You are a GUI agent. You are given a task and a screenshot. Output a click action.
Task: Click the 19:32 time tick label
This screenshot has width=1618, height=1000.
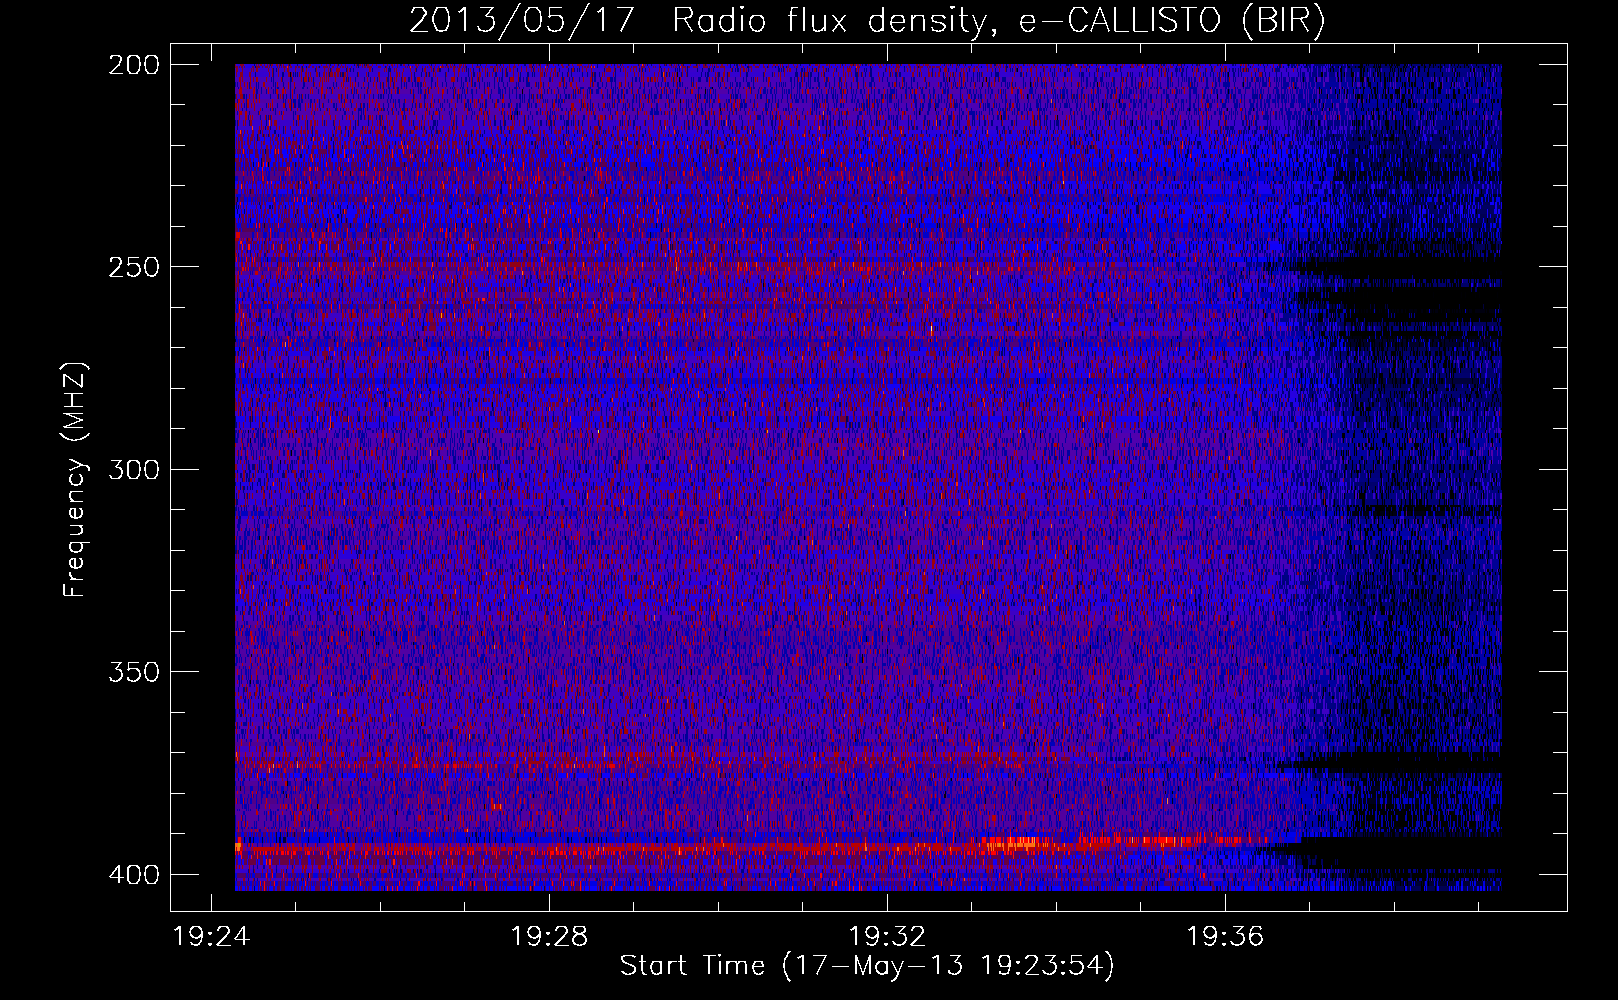click(x=887, y=936)
